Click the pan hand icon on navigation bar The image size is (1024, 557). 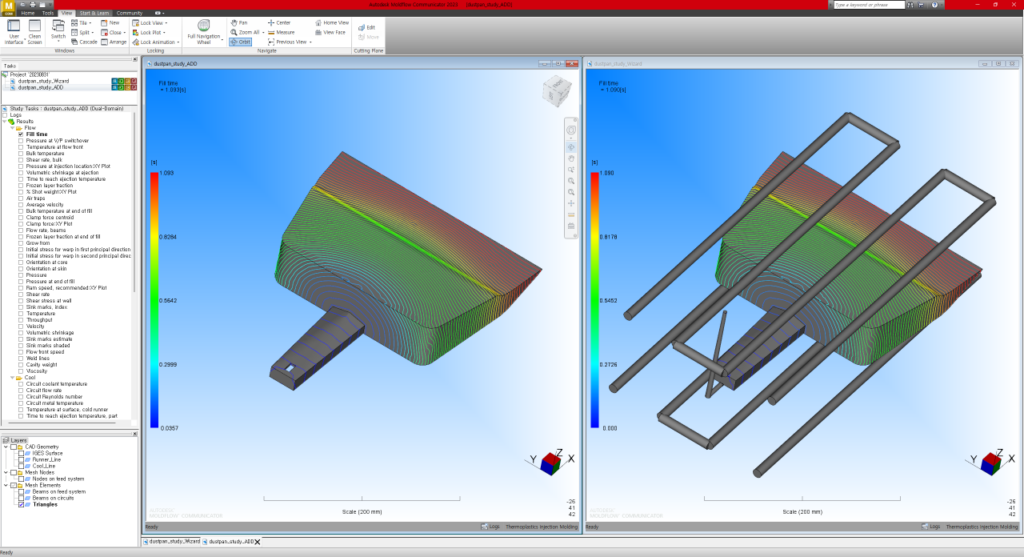571,159
